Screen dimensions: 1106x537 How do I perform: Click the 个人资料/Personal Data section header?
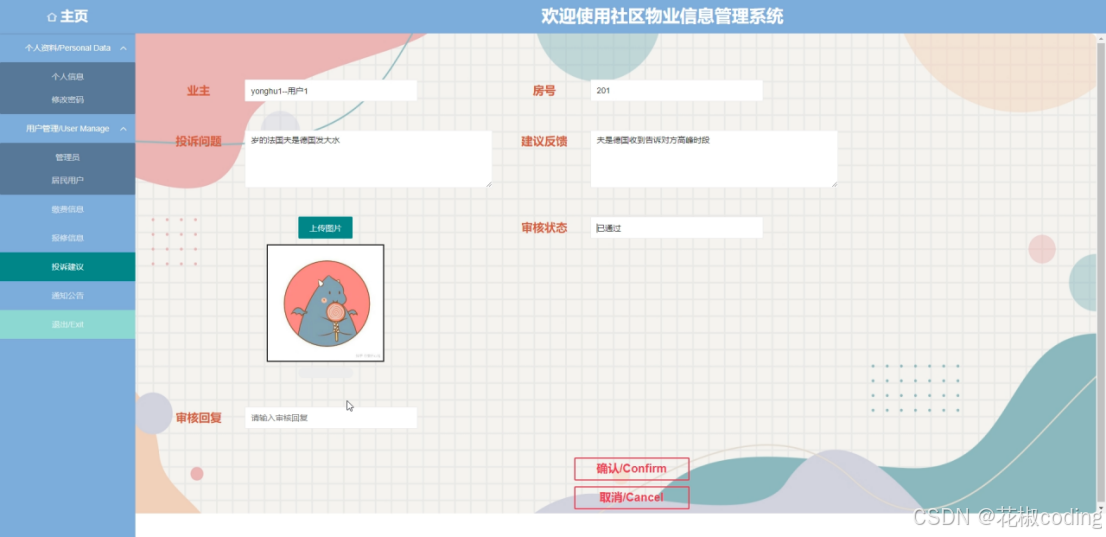68,48
